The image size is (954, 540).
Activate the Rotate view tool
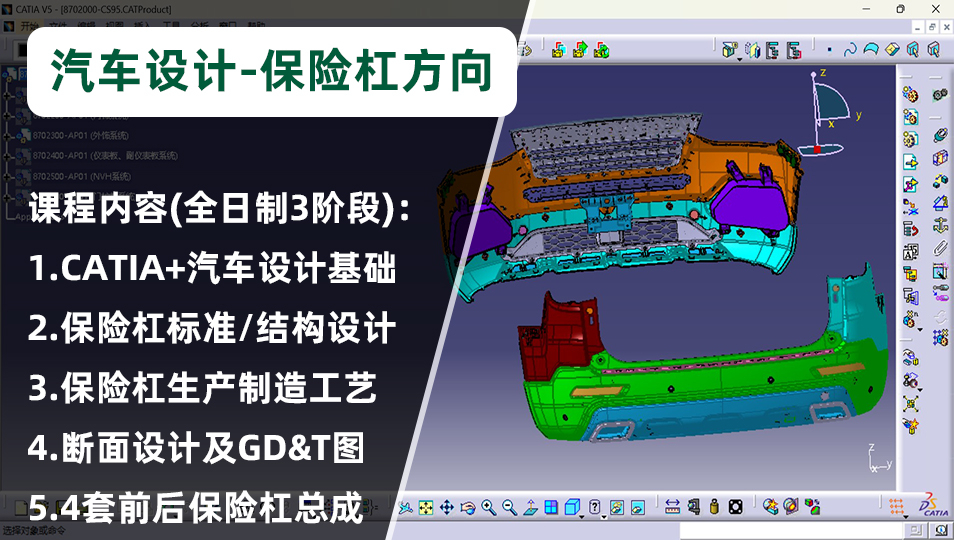[x=468, y=507]
